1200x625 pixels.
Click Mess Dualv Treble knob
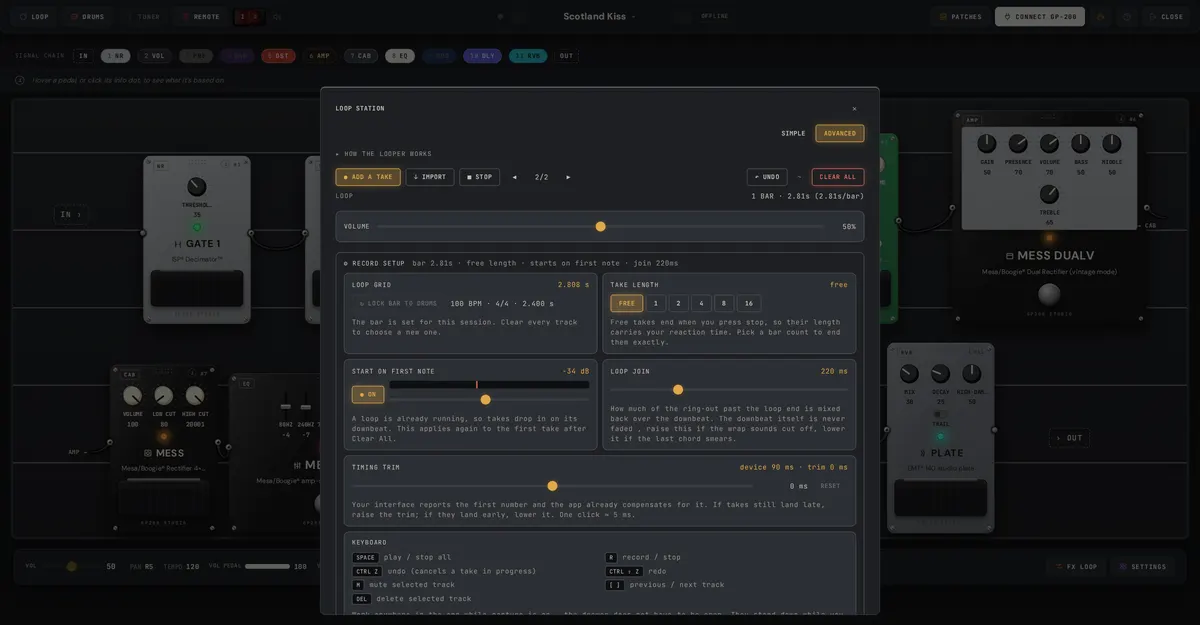[1049, 194]
